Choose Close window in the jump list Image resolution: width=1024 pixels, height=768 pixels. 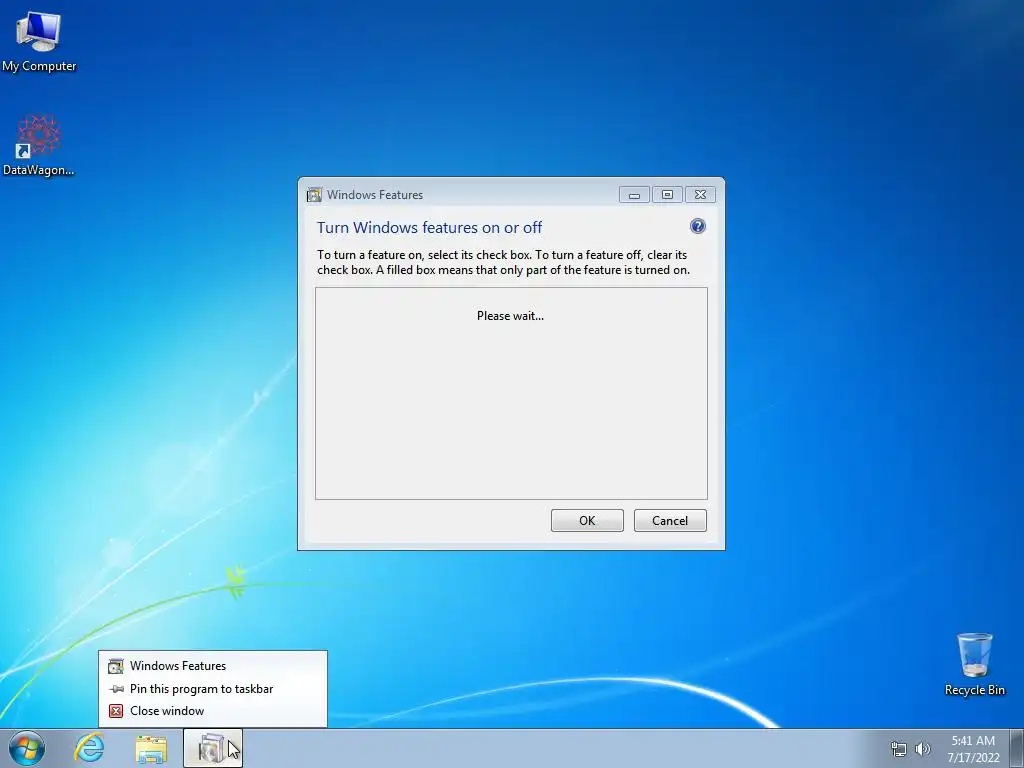(212, 711)
